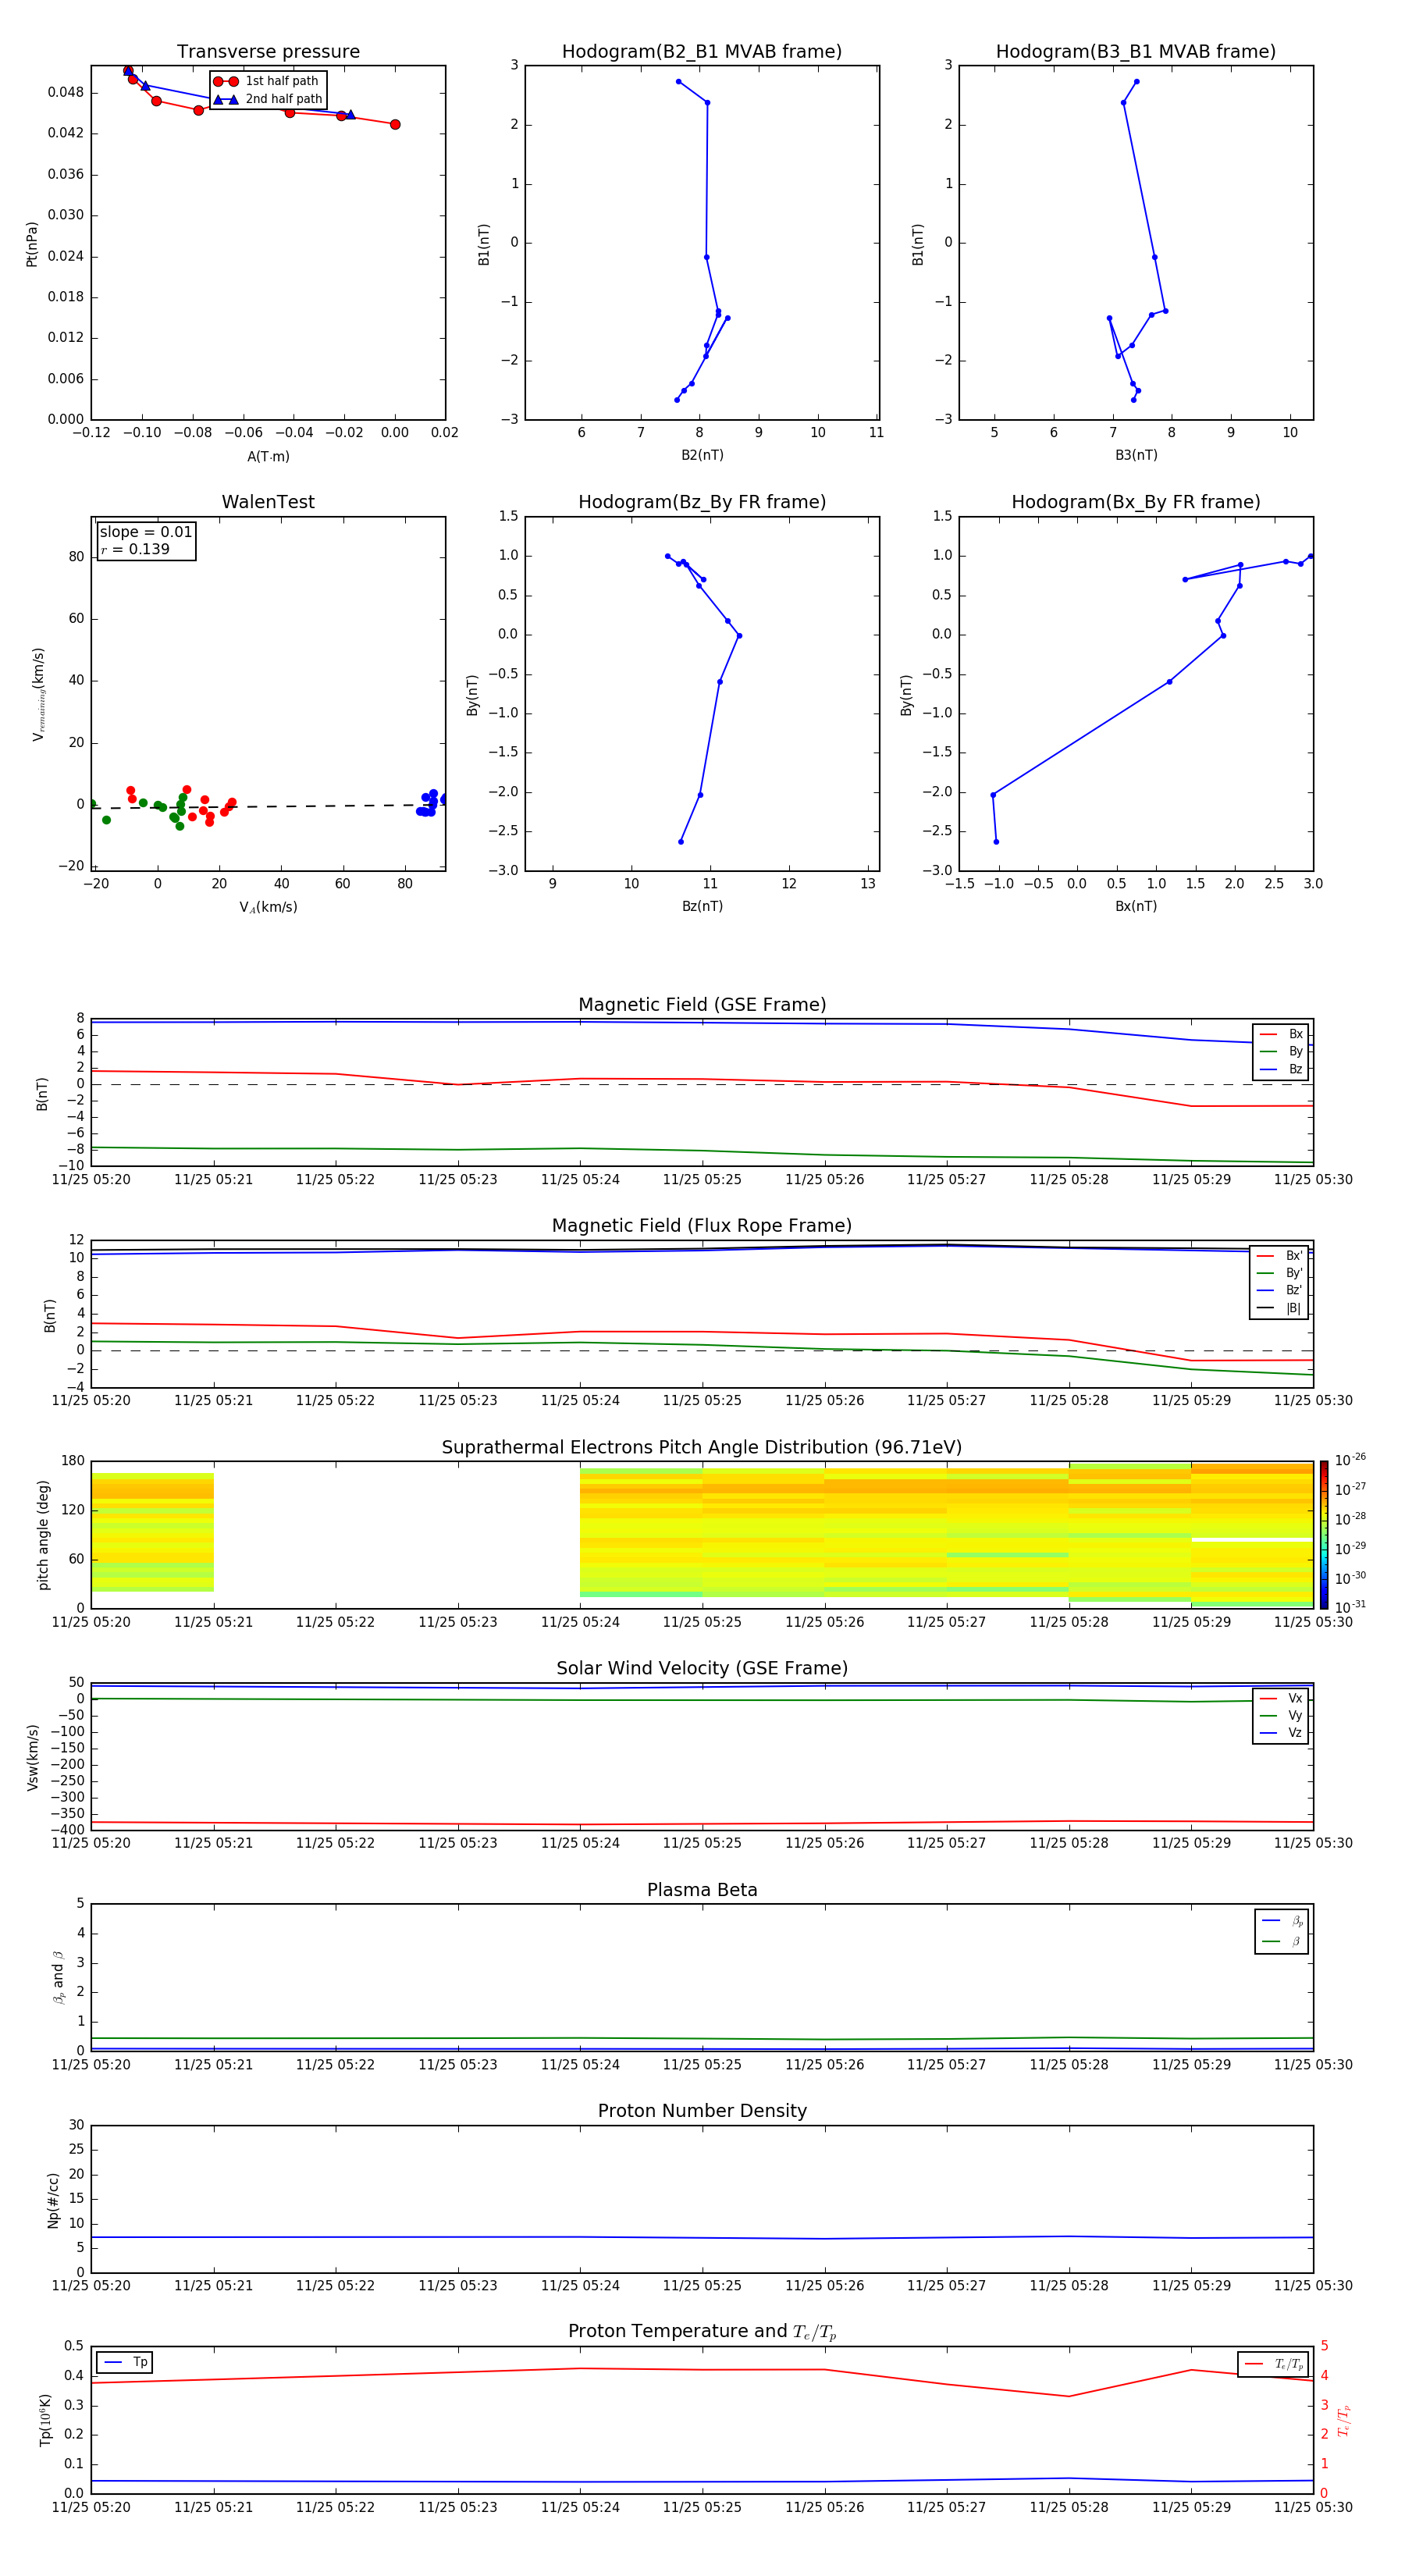This screenshot has height=2576, width=1405.
Task: Click the 'B3(nT)' x-axis label
Action: point(1136,455)
